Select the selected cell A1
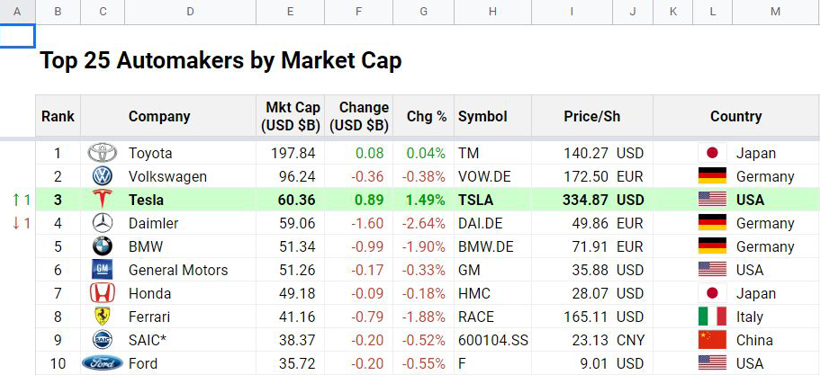The height and width of the screenshot is (375, 820). [x=18, y=36]
